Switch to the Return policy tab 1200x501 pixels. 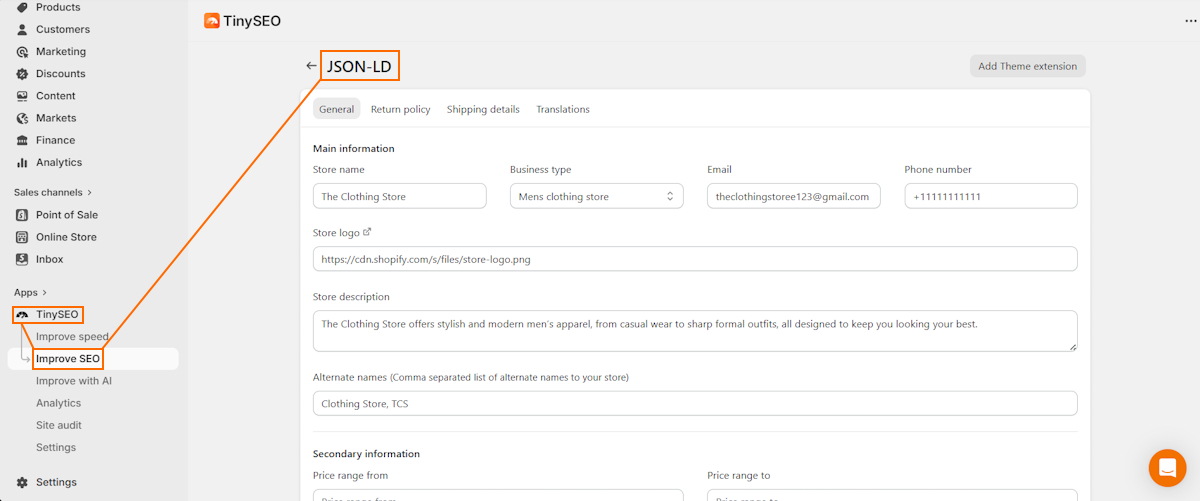click(400, 109)
